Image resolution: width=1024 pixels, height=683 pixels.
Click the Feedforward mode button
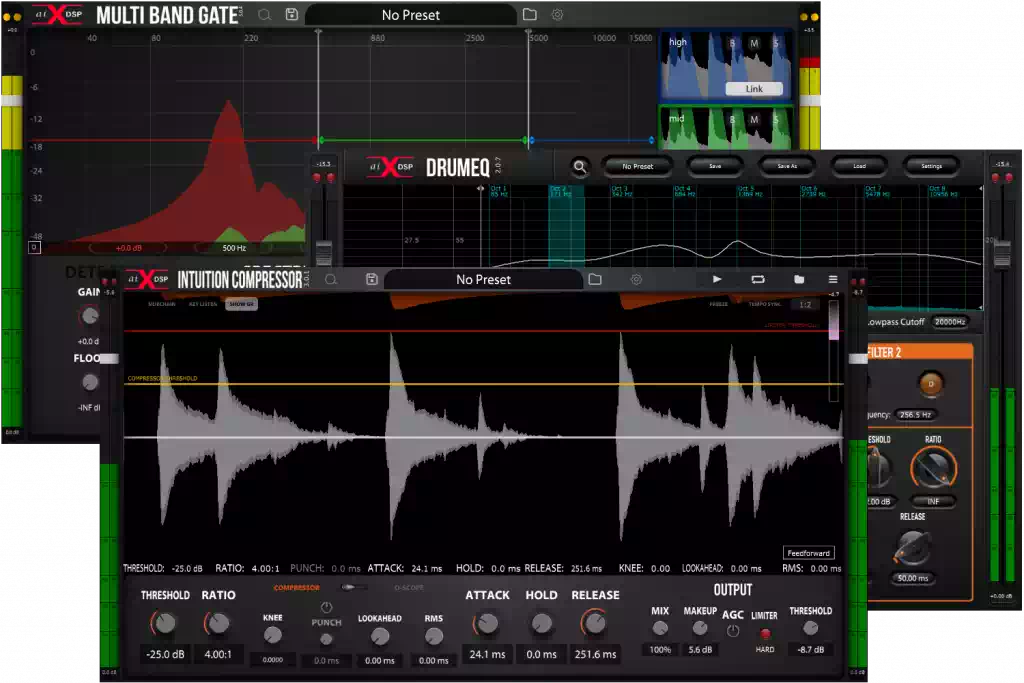808,553
